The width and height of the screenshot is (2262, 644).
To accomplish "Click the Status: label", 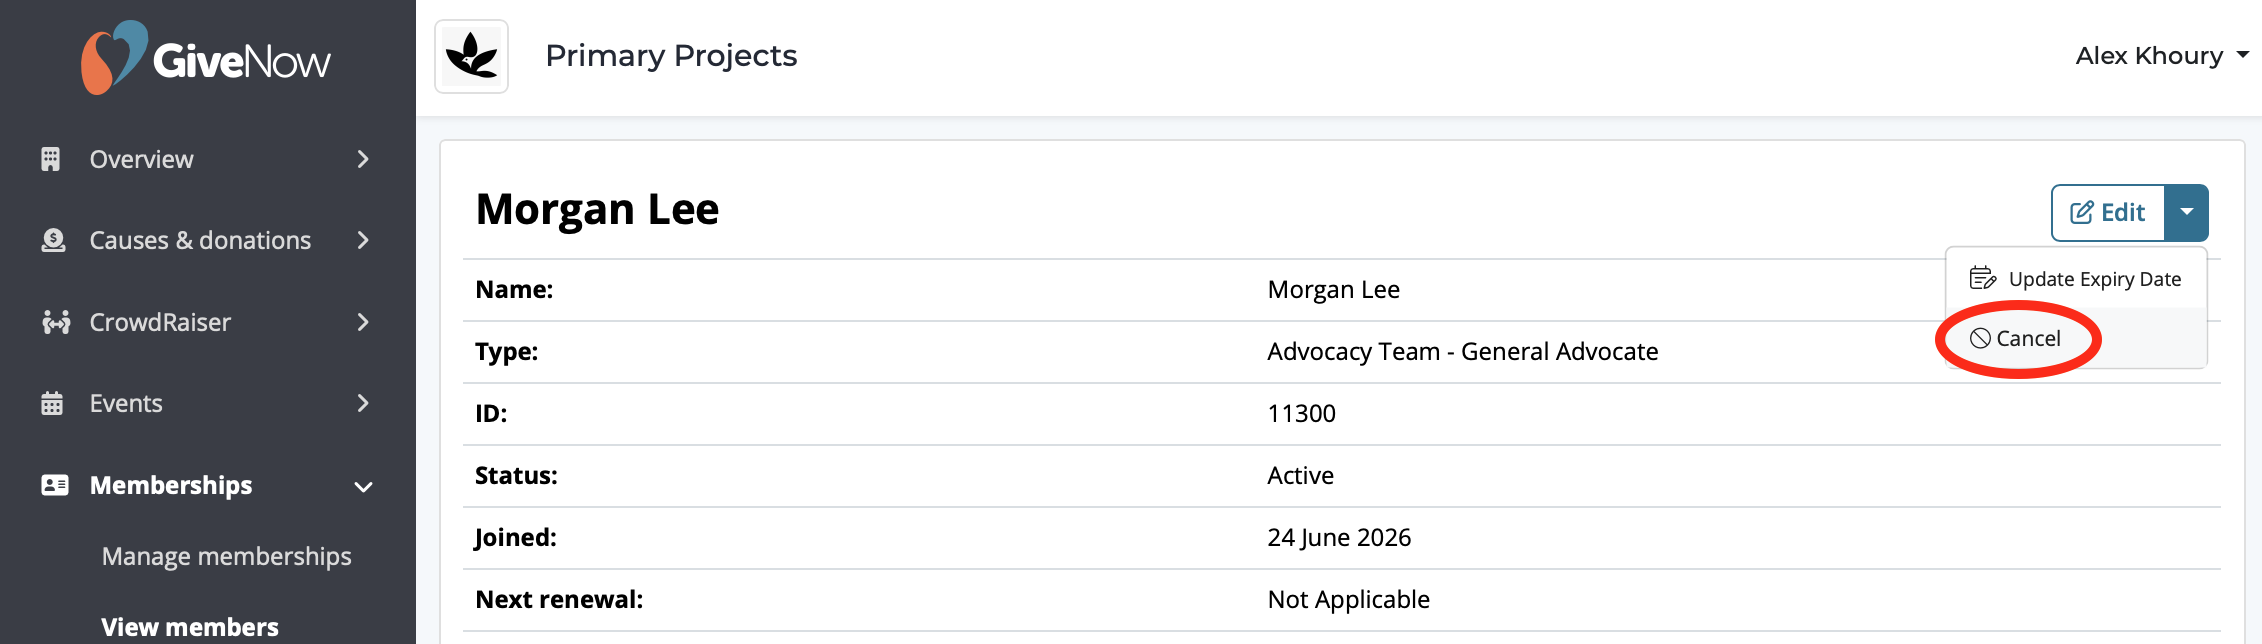I will point(516,475).
